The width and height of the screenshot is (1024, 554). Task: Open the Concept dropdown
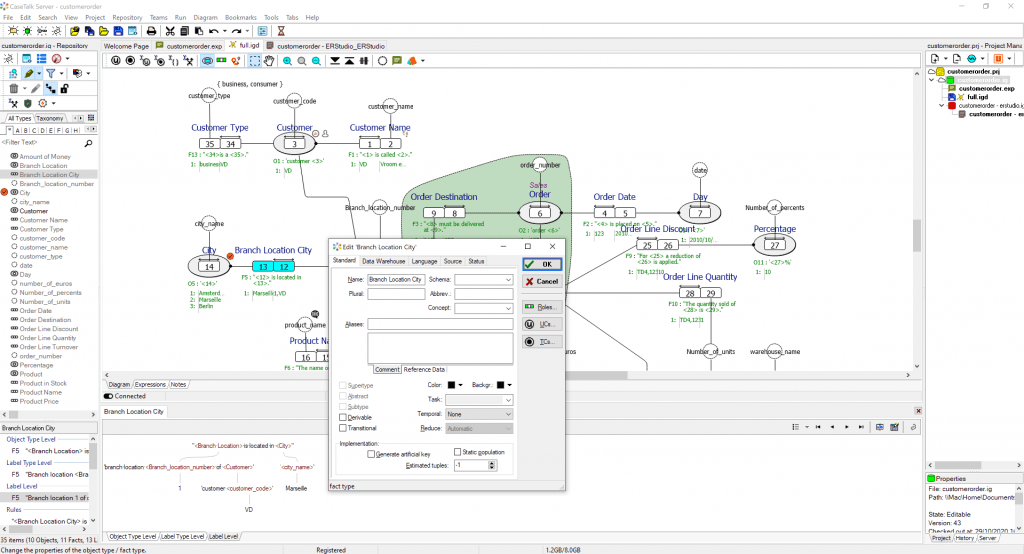(508, 308)
